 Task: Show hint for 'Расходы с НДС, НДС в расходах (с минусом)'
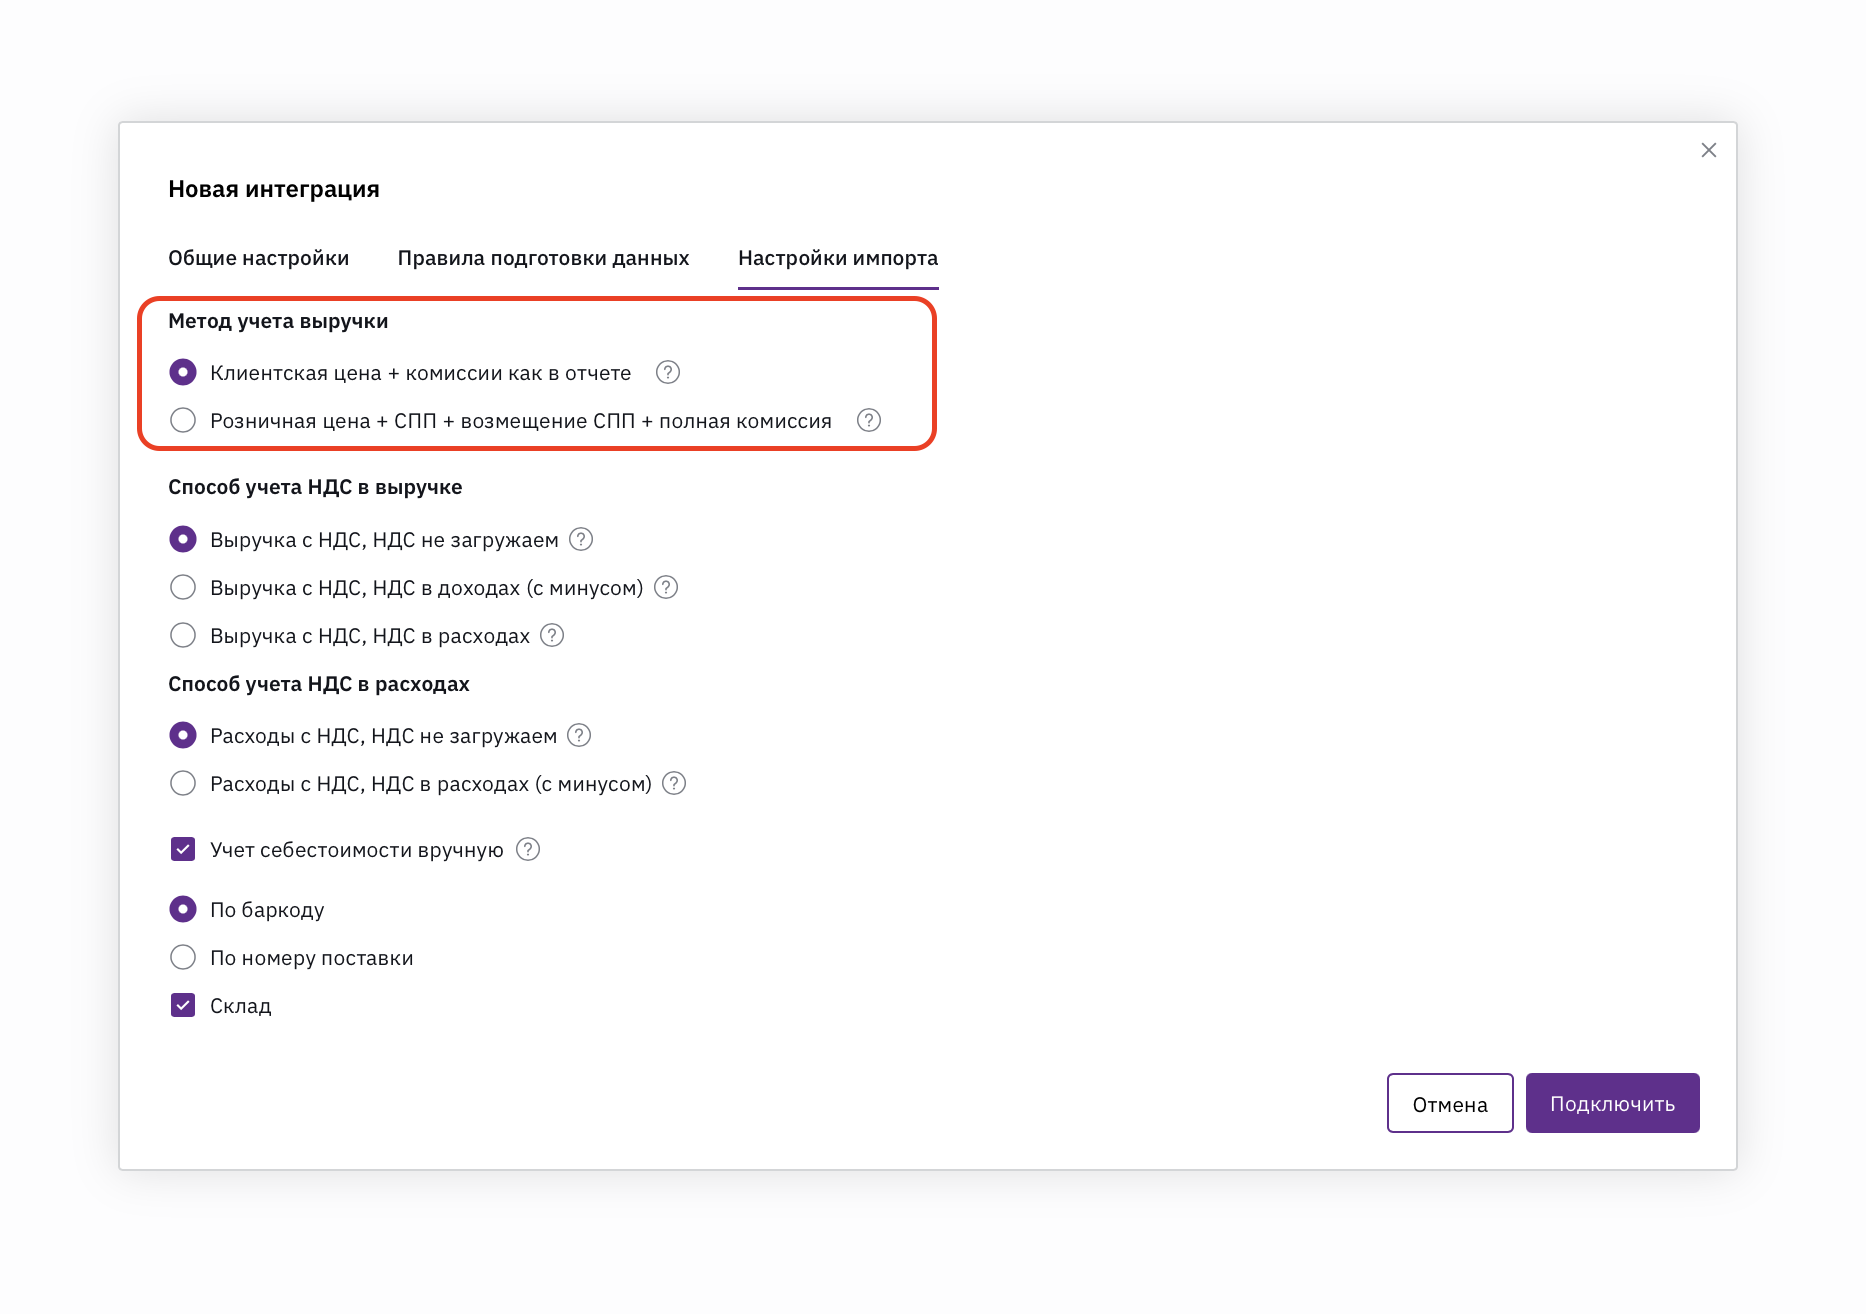click(x=674, y=783)
